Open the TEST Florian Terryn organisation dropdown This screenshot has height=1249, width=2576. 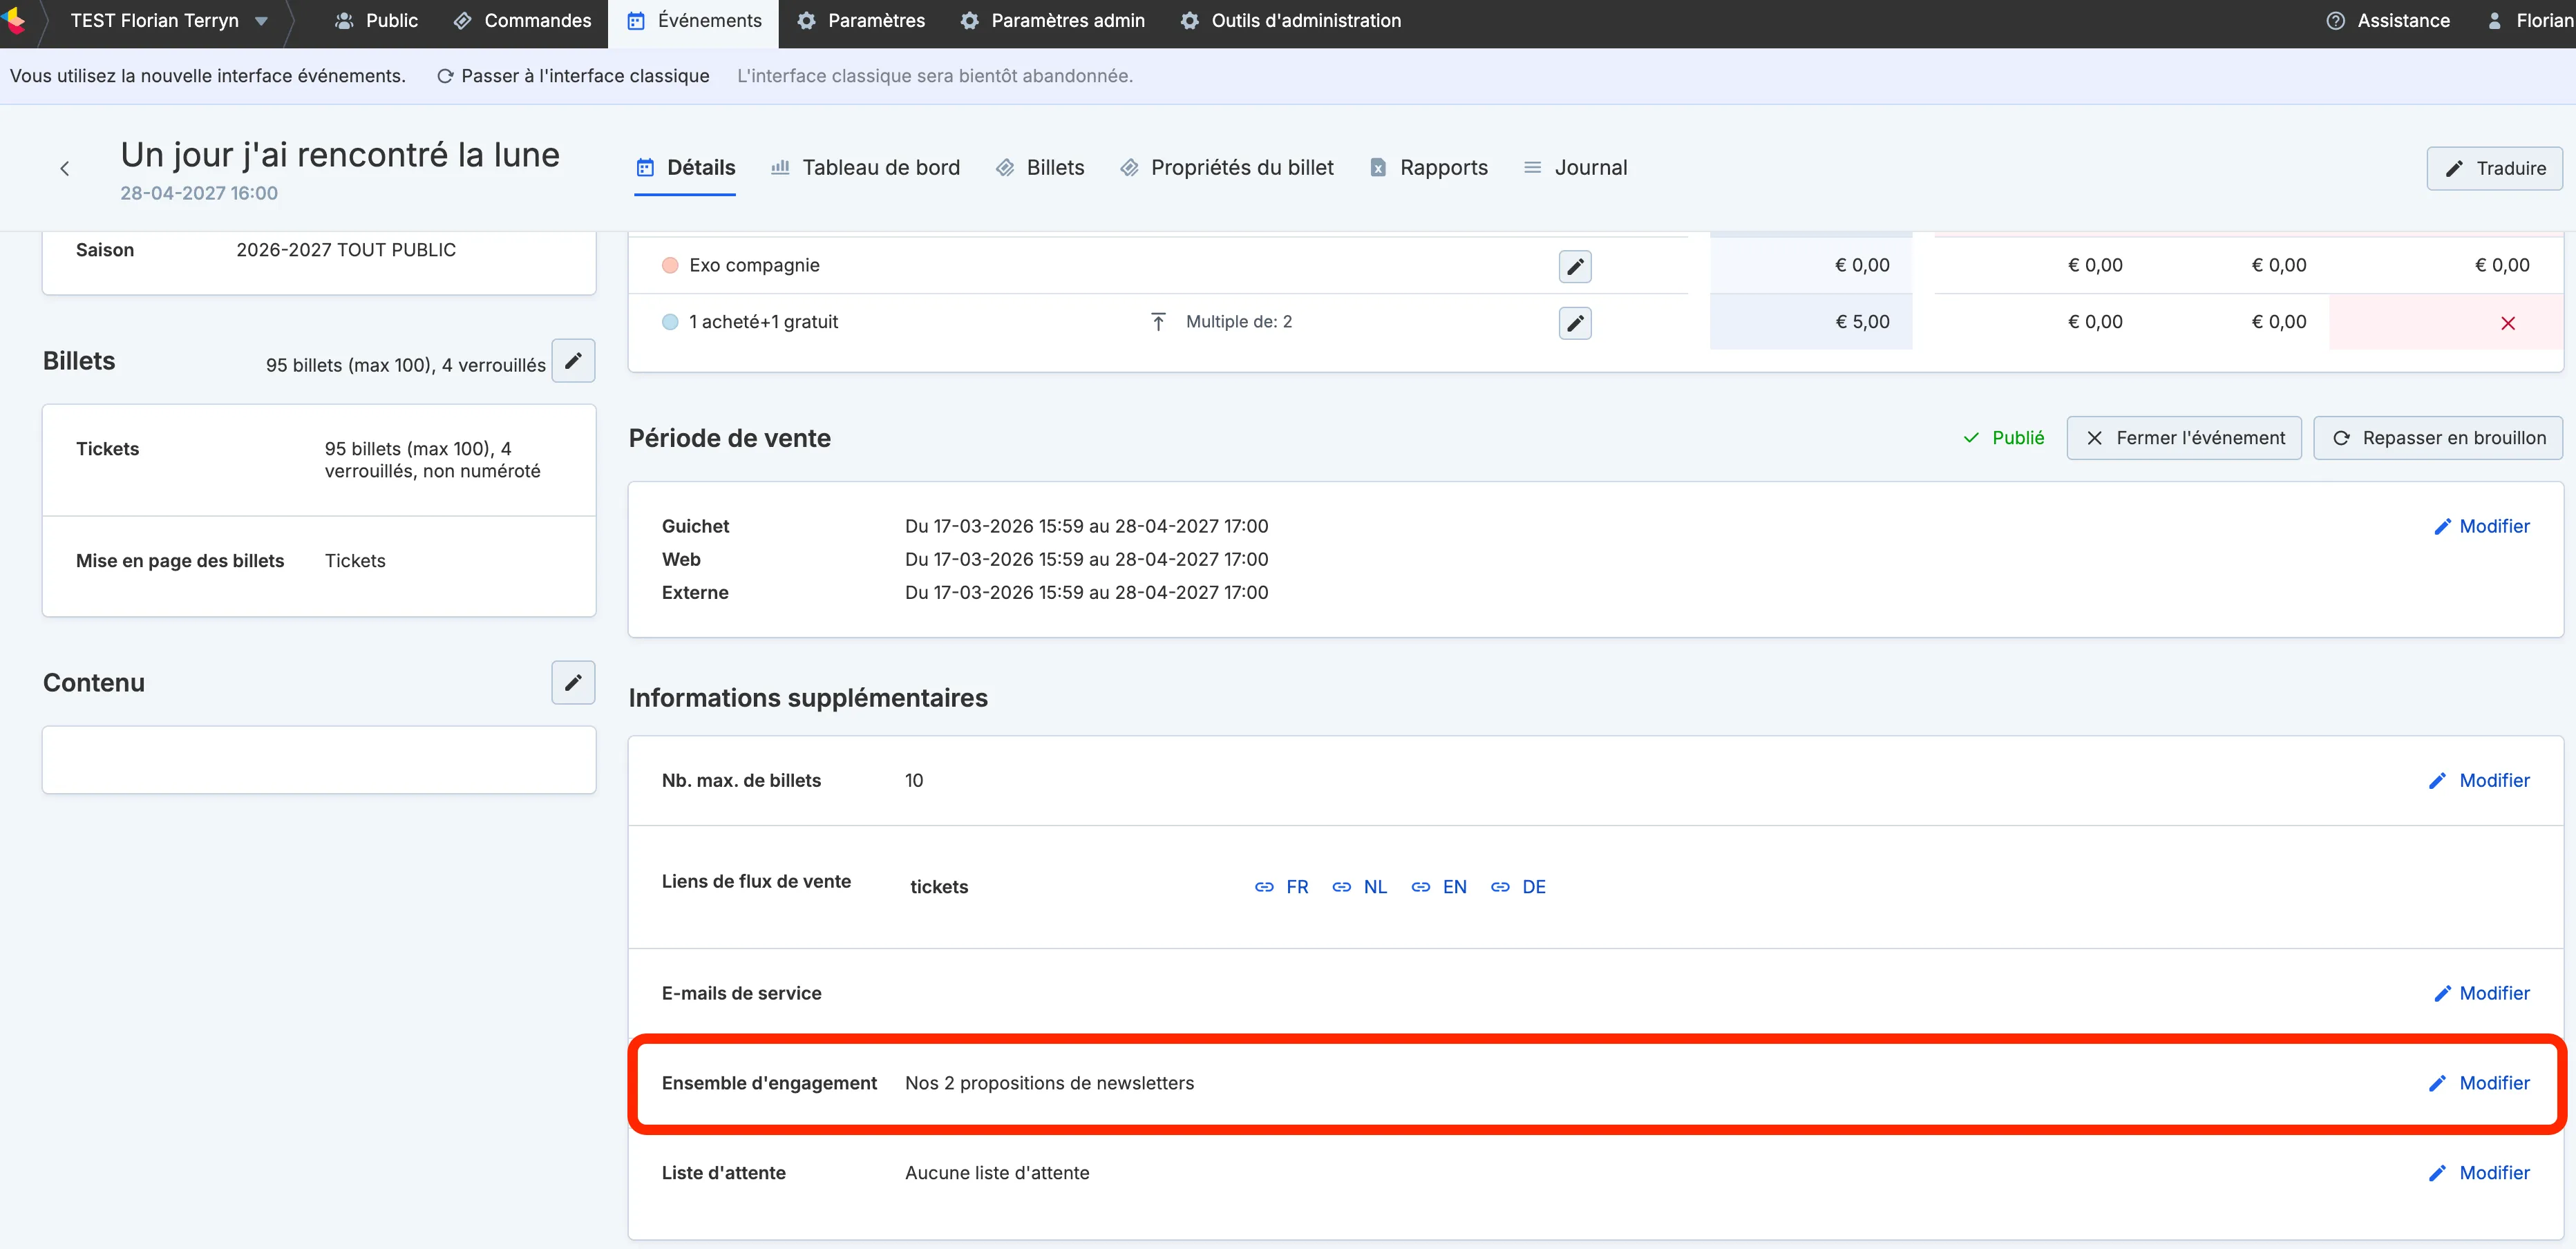point(169,20)
